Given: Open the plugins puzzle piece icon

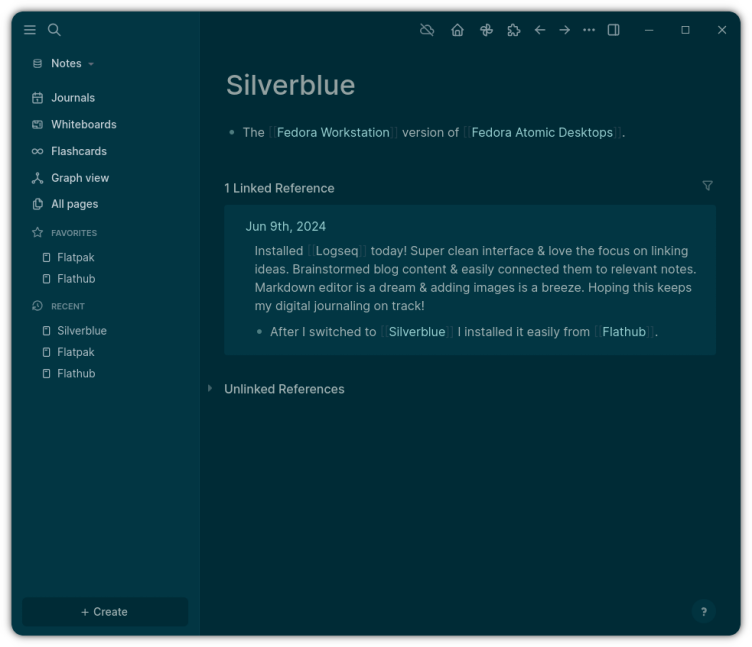Looking at the screenshot, I should pos(514,30).
